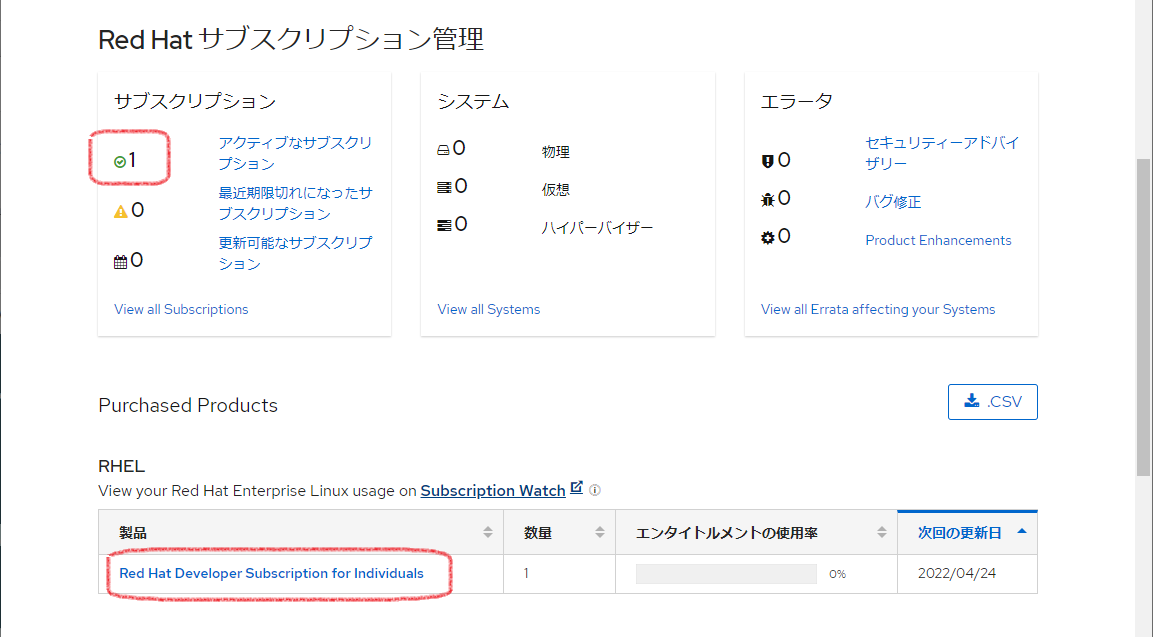Open バグ修正 link
The width and height of the screenshot is (1153, 637).
coord(893,202)
